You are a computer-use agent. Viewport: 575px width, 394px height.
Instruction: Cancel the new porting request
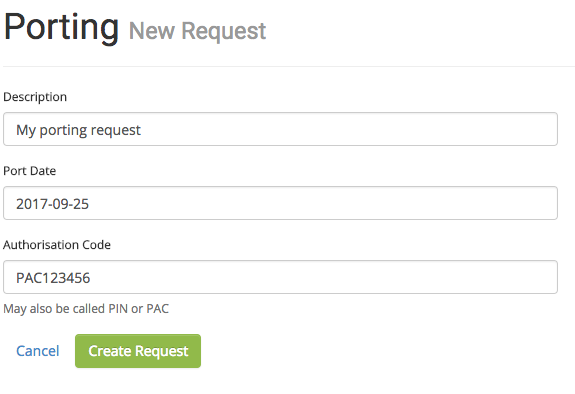pyautogui.click(x=37, y=351)
